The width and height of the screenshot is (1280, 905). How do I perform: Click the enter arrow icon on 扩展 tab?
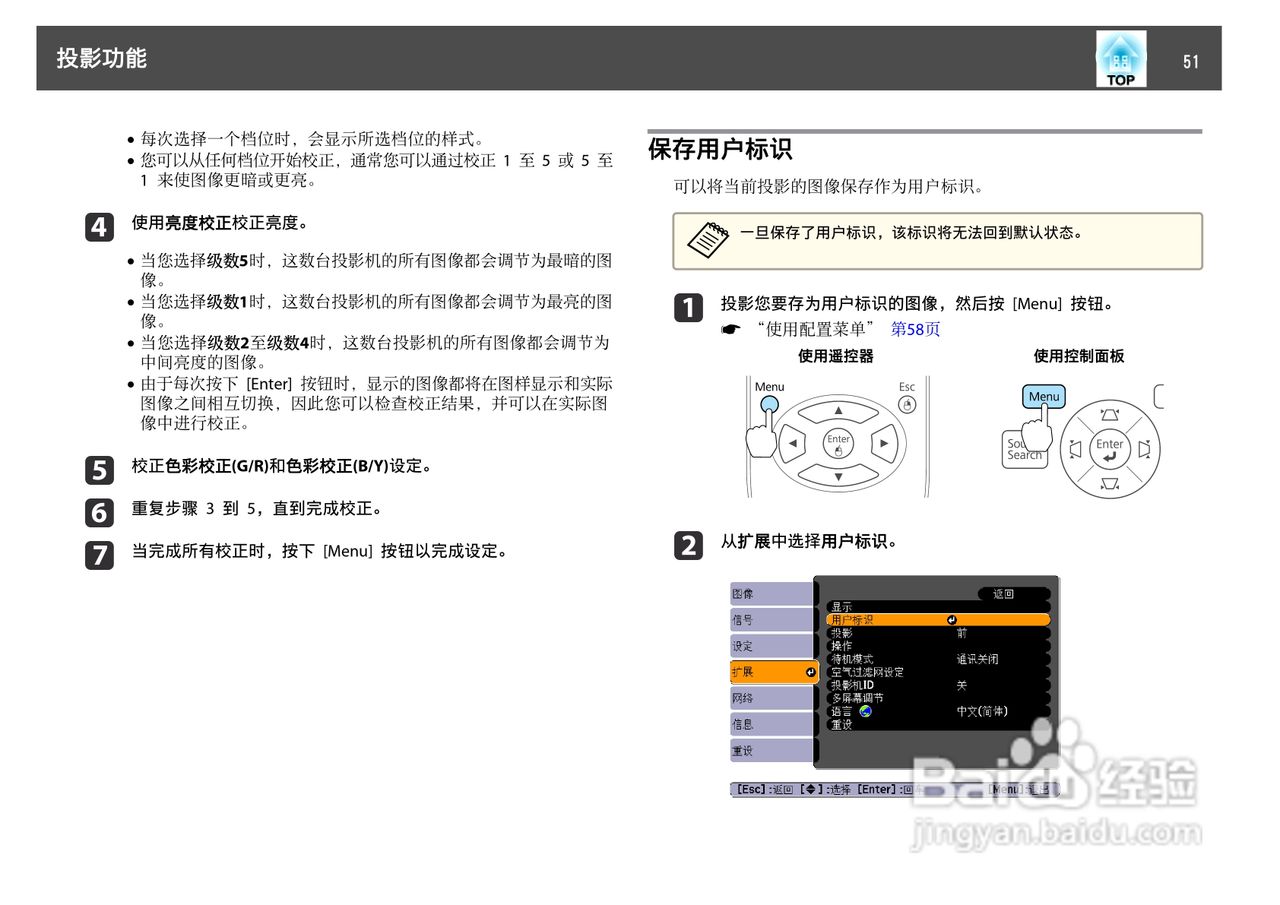810,672
